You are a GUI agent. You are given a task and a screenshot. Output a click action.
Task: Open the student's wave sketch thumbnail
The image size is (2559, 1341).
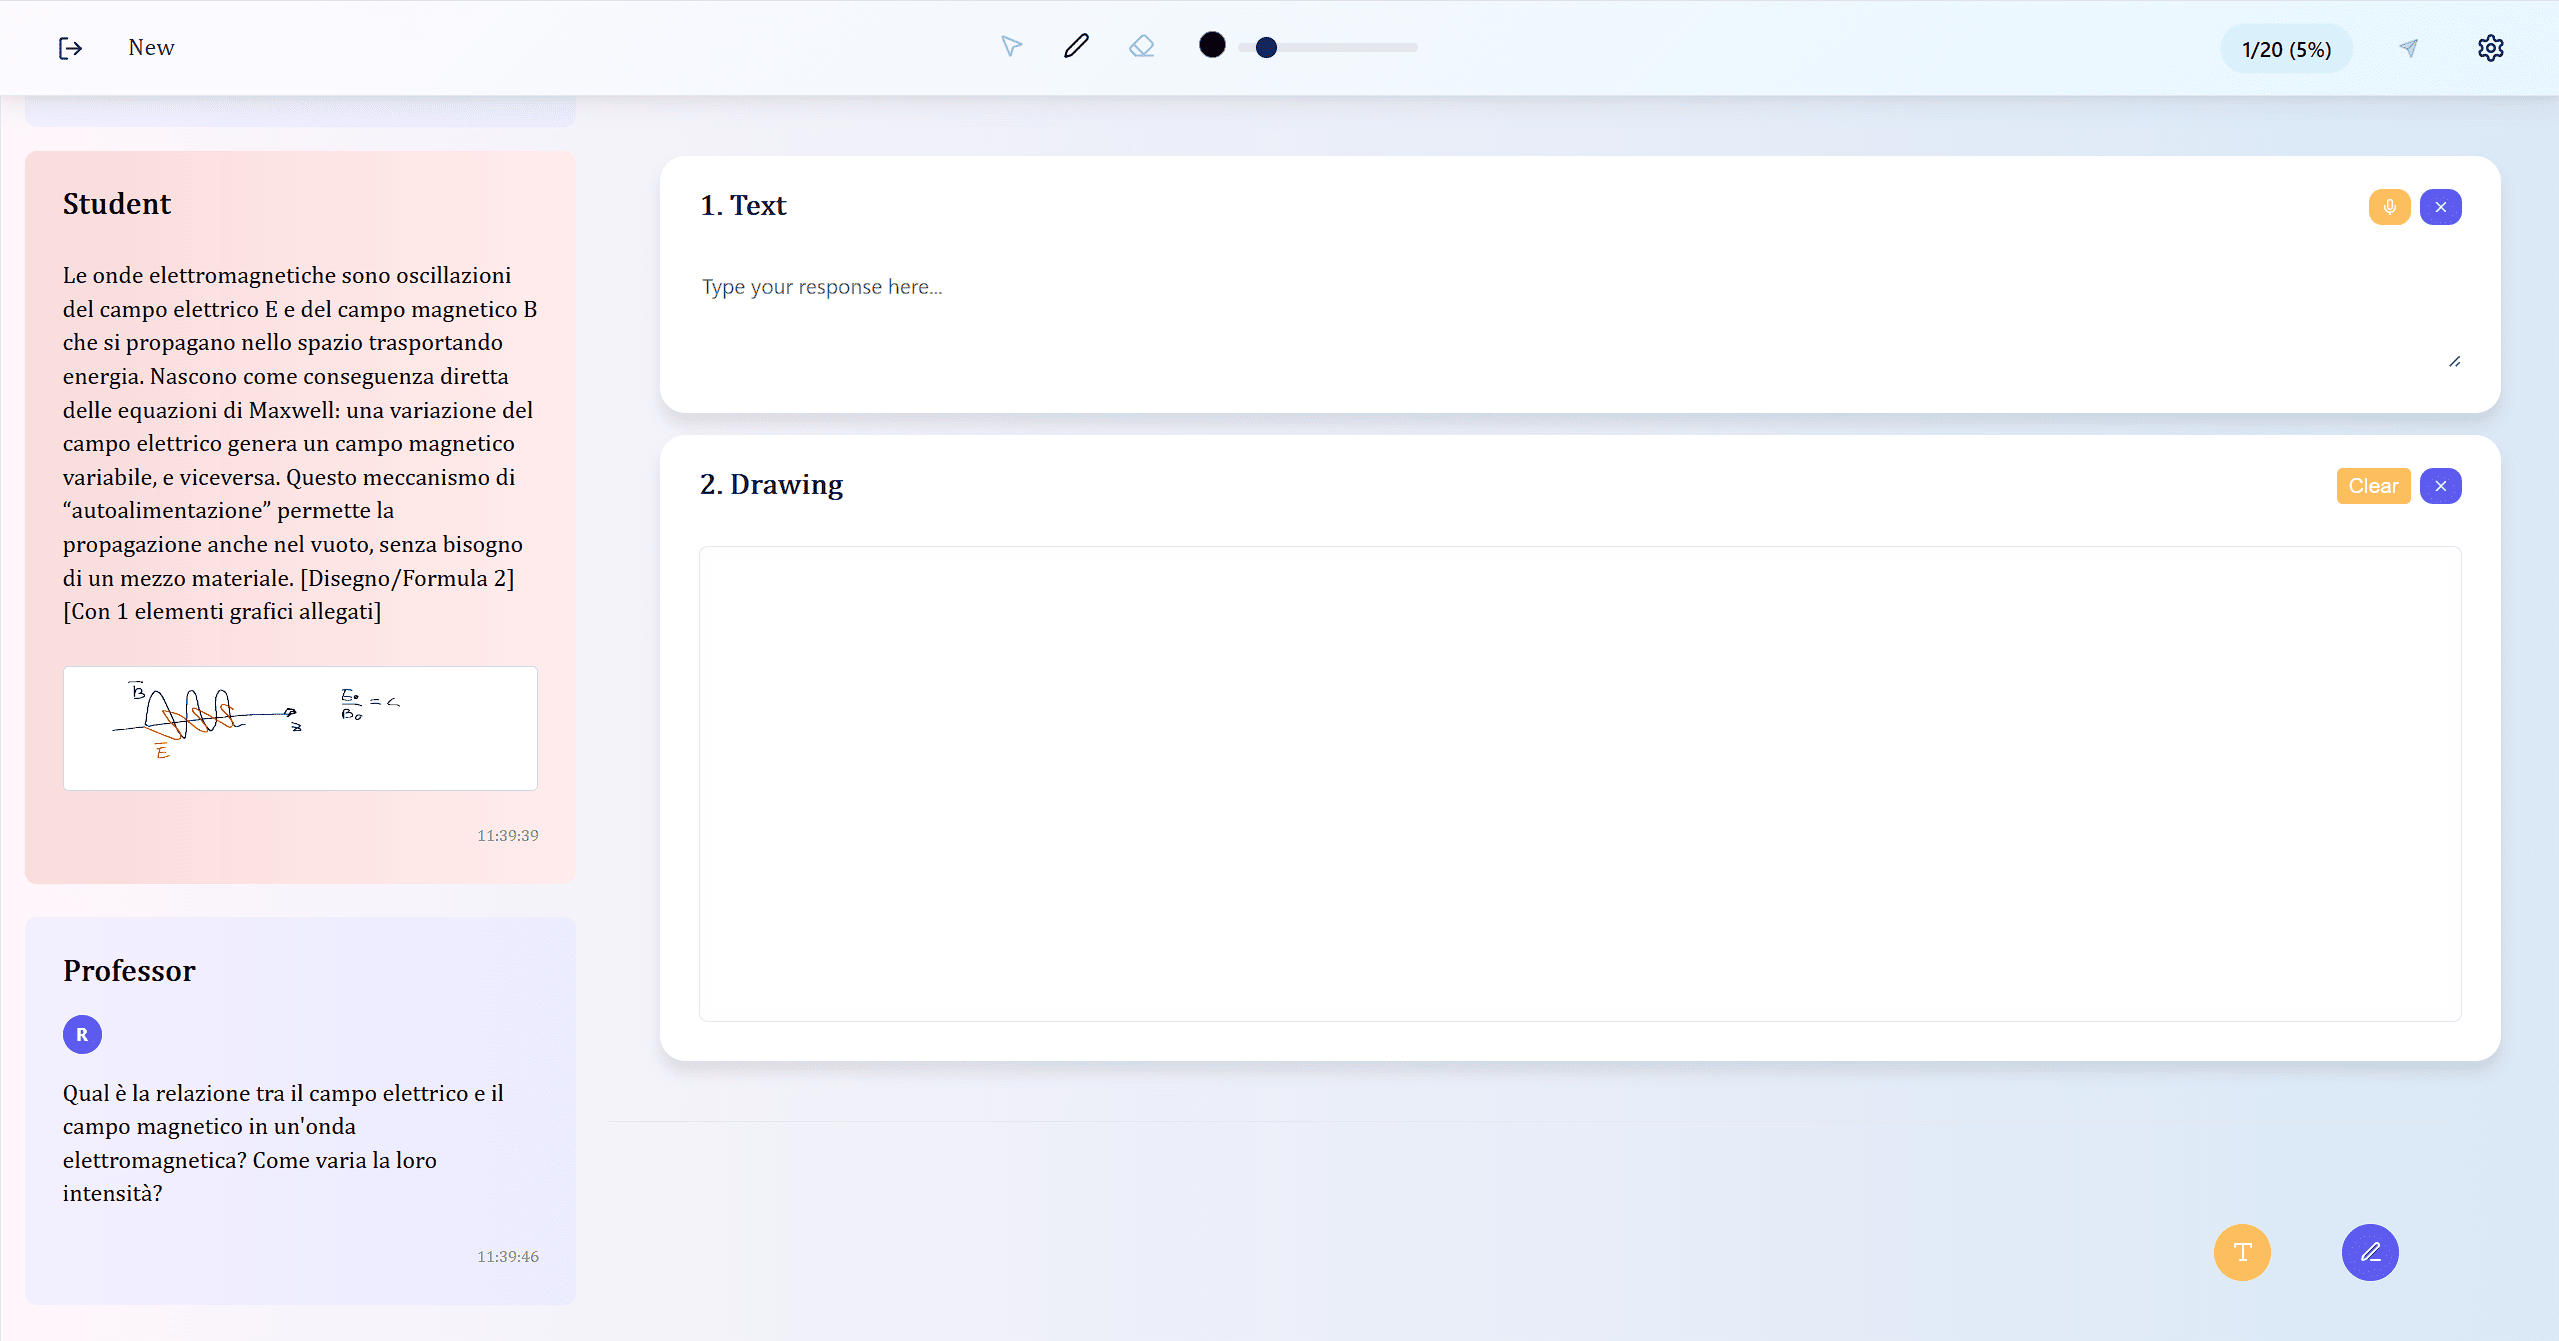[300, 728]
